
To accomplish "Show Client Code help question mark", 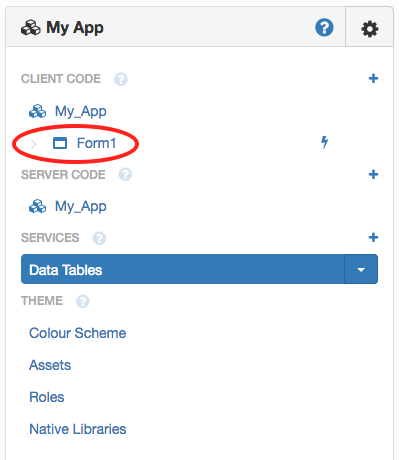I will (x=121, y=79).
